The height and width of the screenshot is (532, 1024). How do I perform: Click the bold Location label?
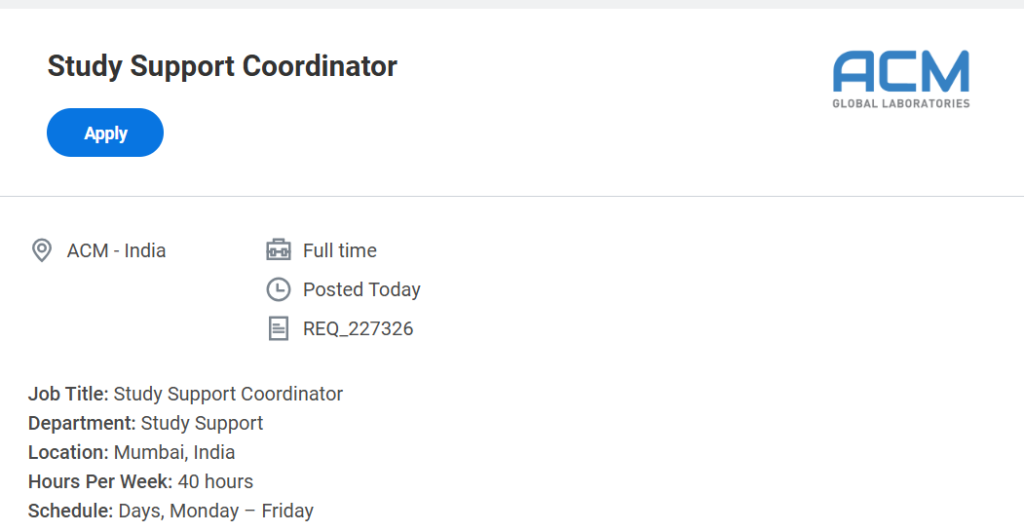[68, 452]
